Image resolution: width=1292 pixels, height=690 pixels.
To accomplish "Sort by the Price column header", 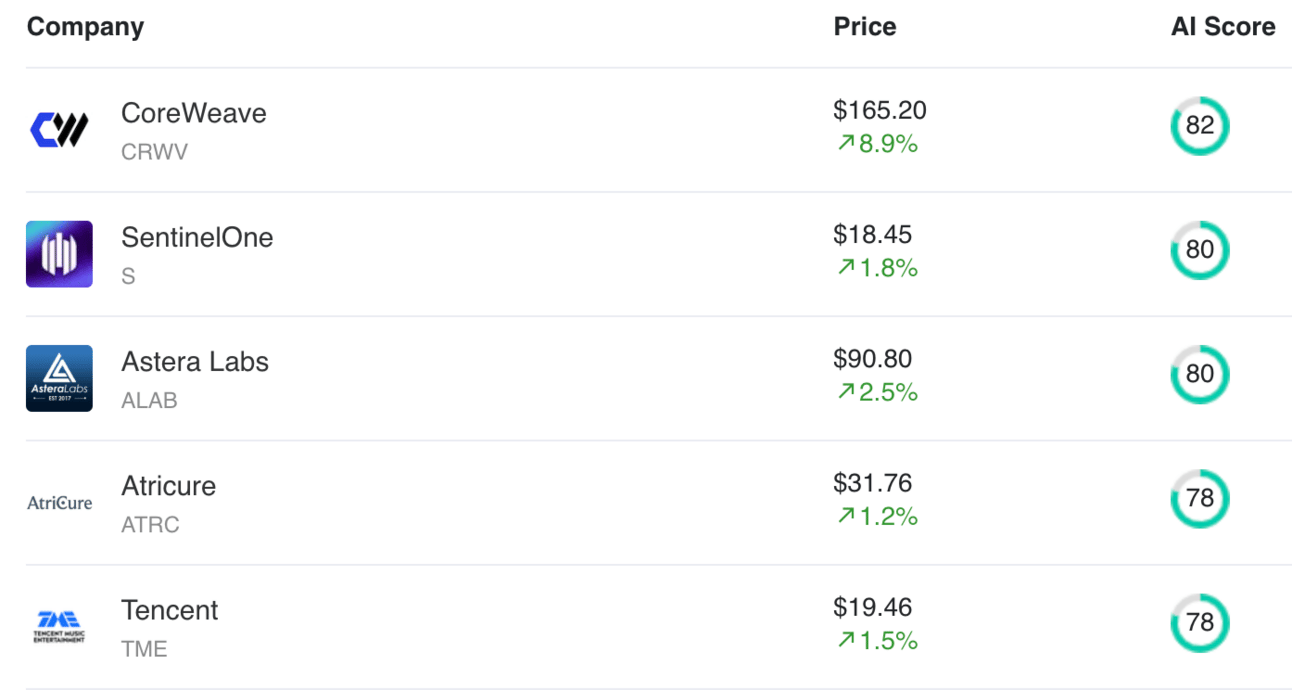I will 864,27.
